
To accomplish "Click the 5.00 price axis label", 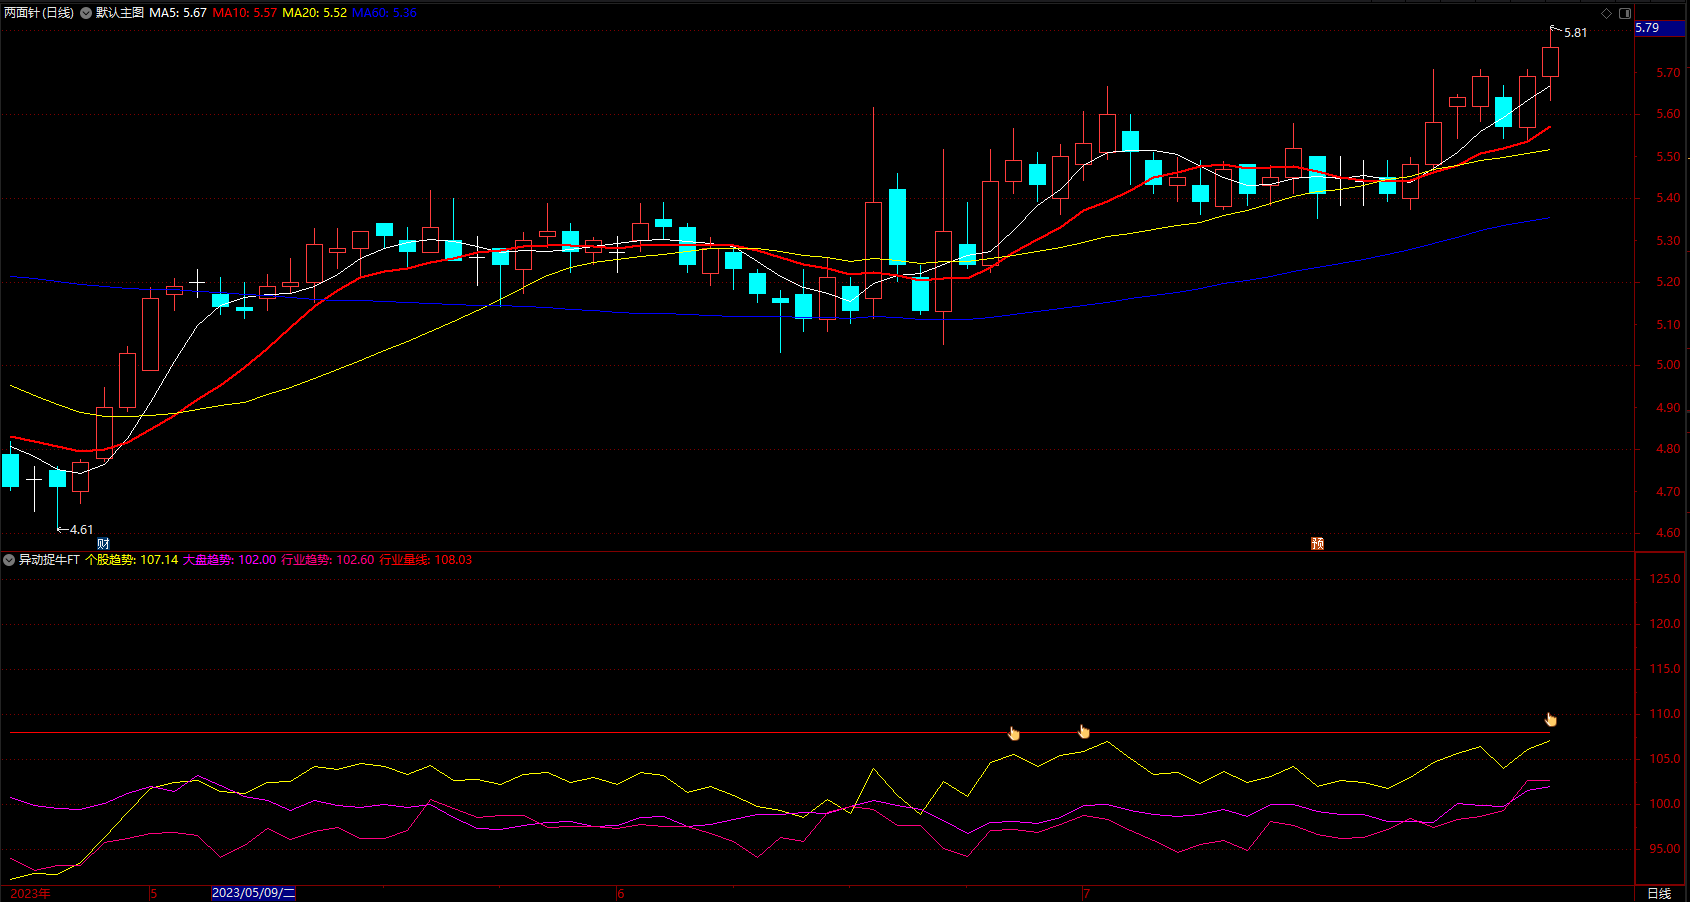I will tap(1668, 365).
